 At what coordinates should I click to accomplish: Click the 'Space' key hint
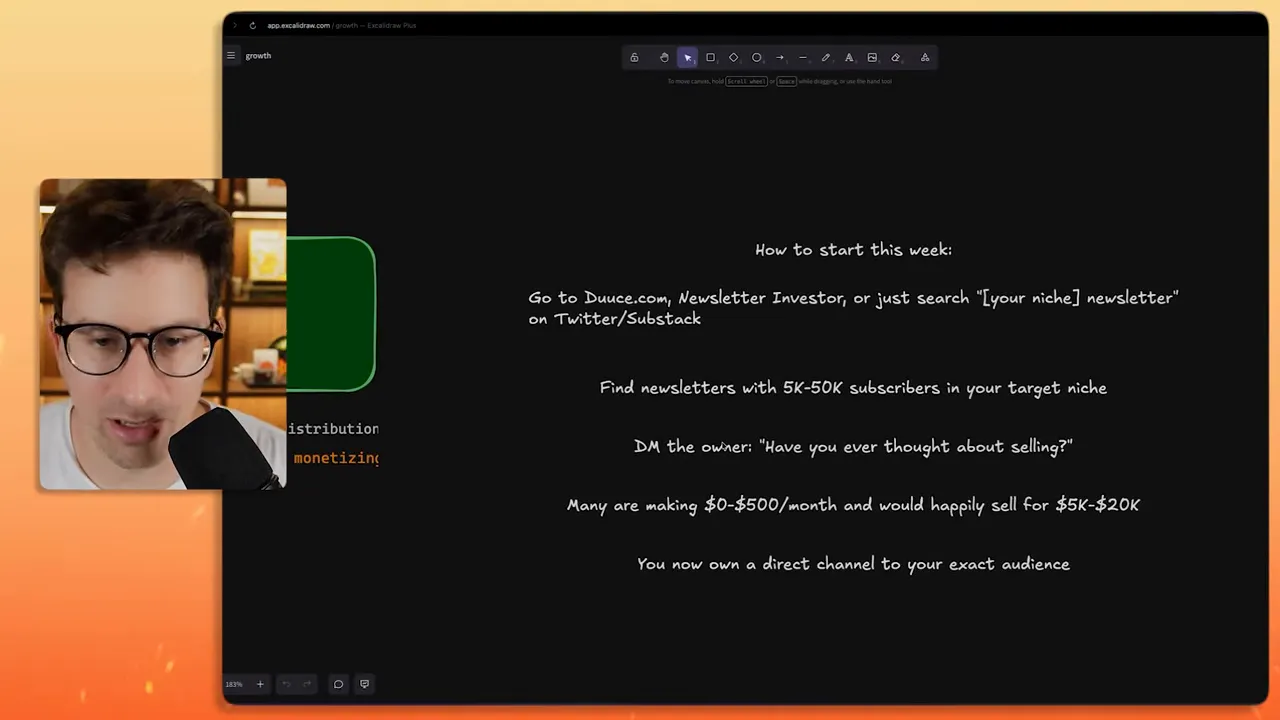coord(786,81)
